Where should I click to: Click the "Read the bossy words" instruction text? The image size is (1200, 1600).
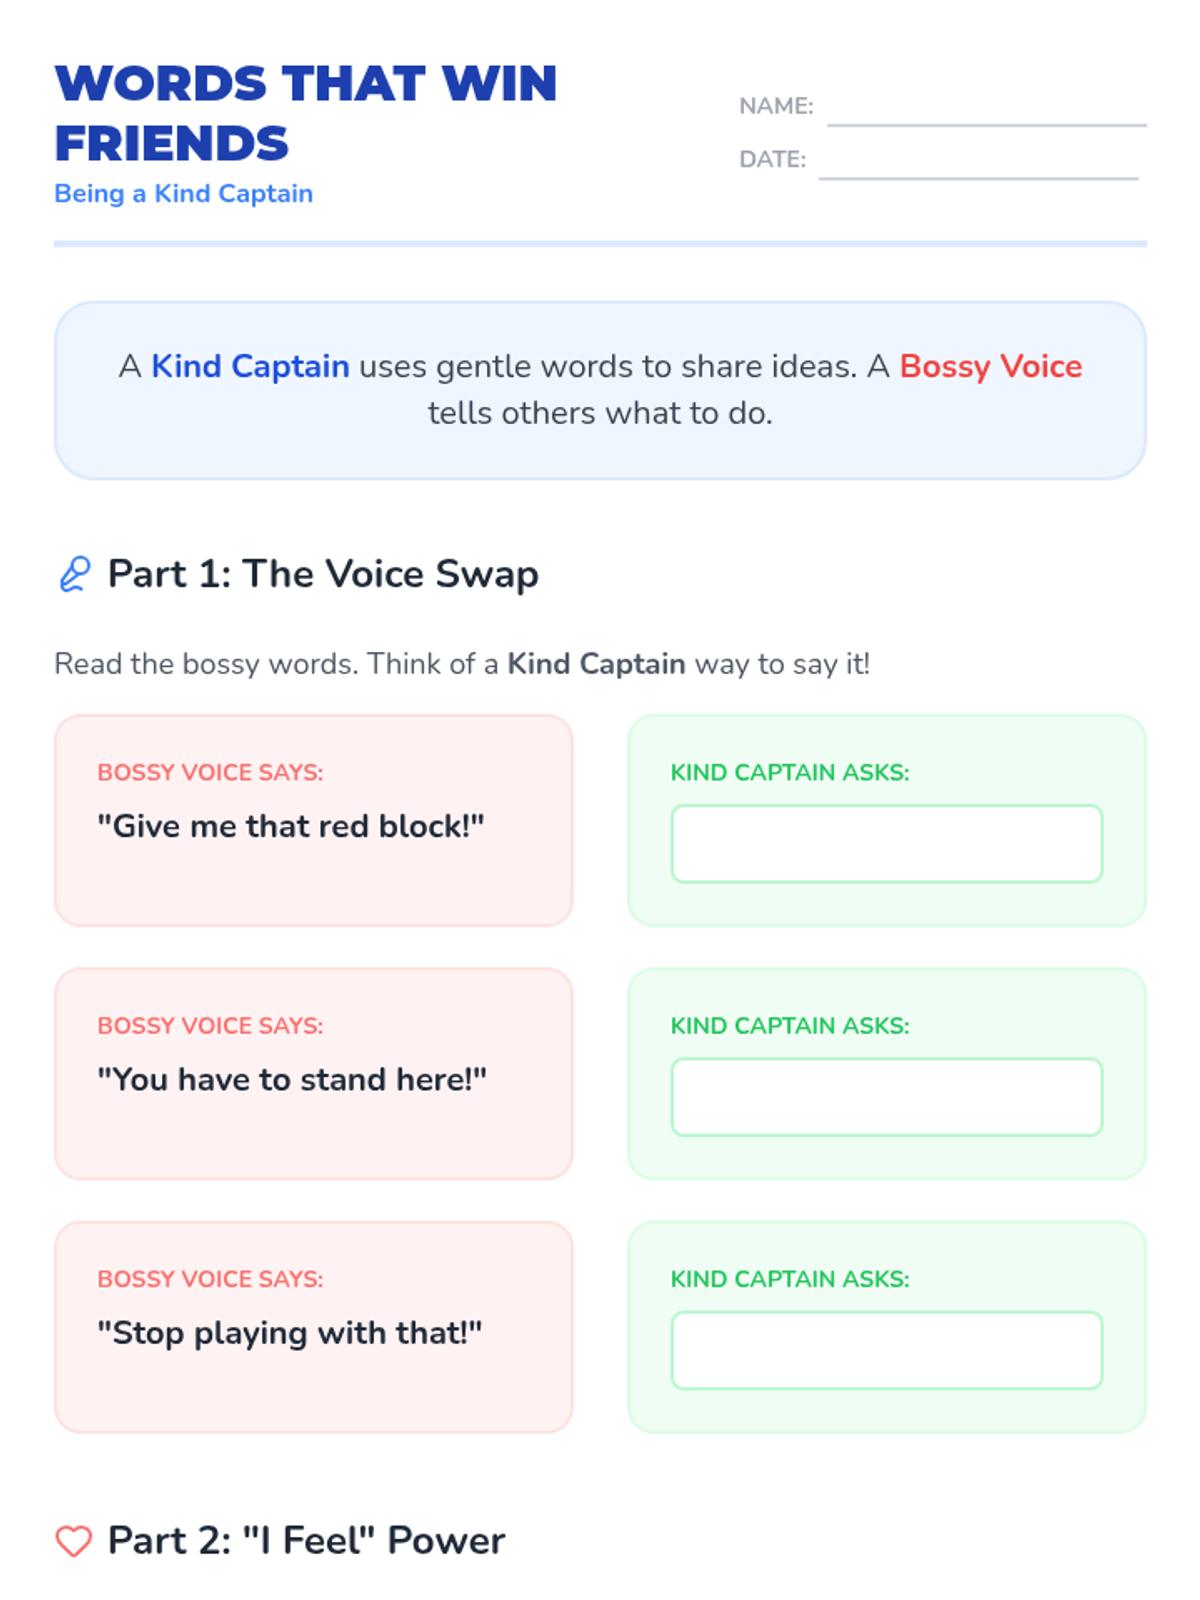[462, 664]
